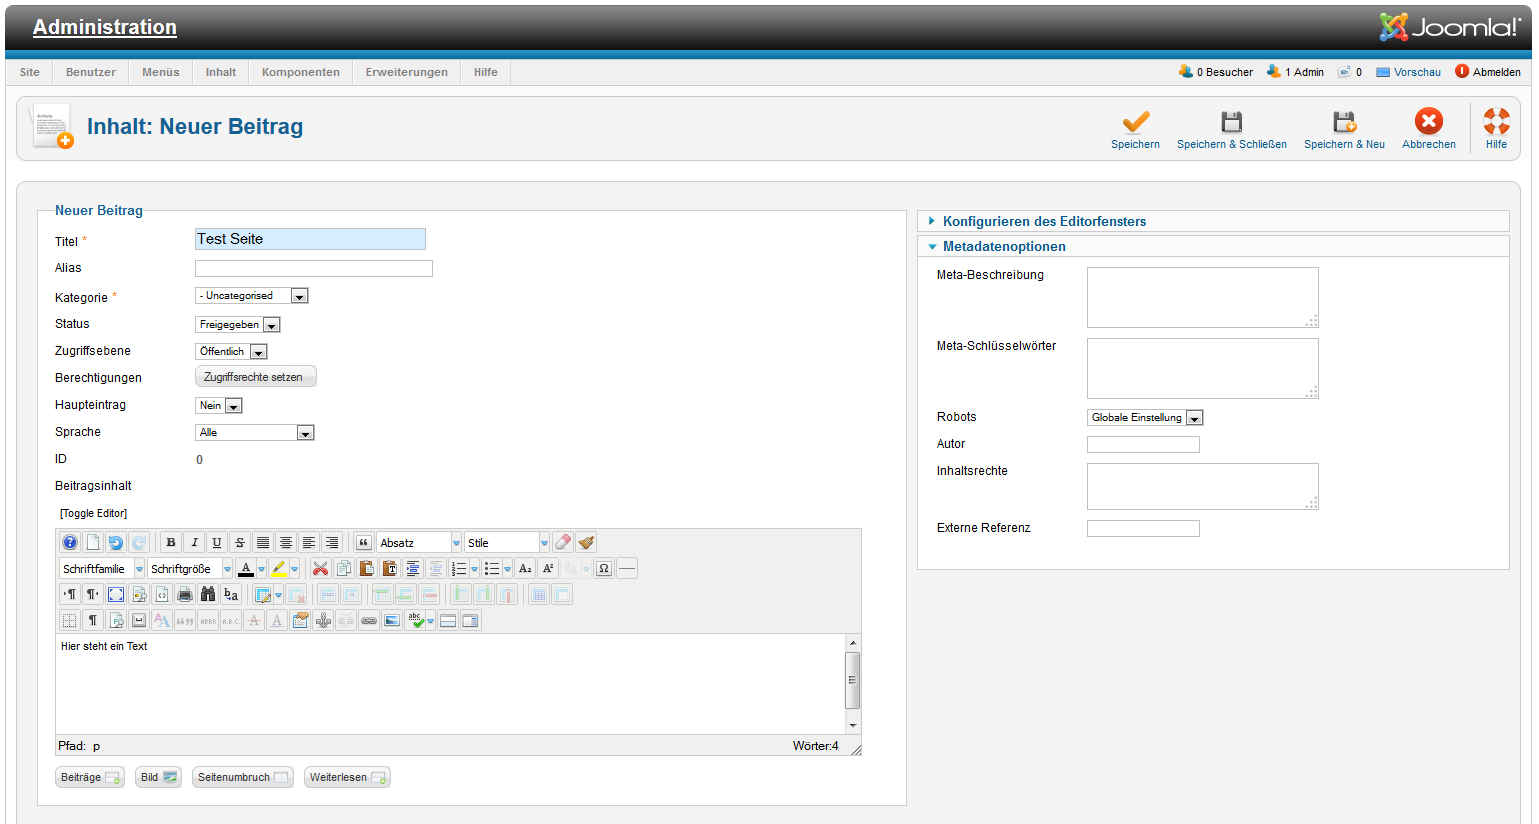Screen dimensions: 1539x824
Task: Open the Schriftfamilie font dropdown
Action: (103, 569)
